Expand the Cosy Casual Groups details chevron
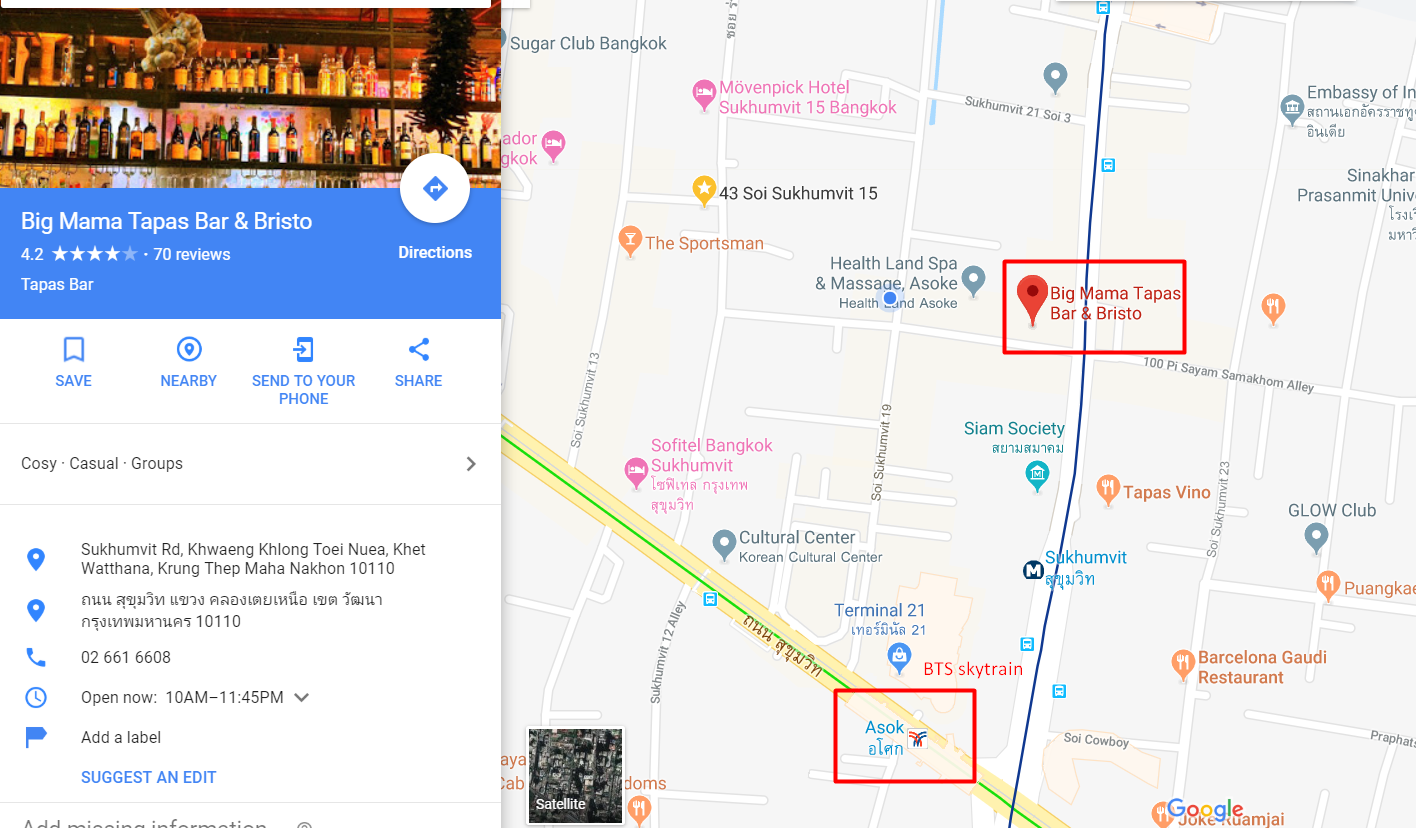This screenshot has width=1416, height=828. tap(471, 464)
